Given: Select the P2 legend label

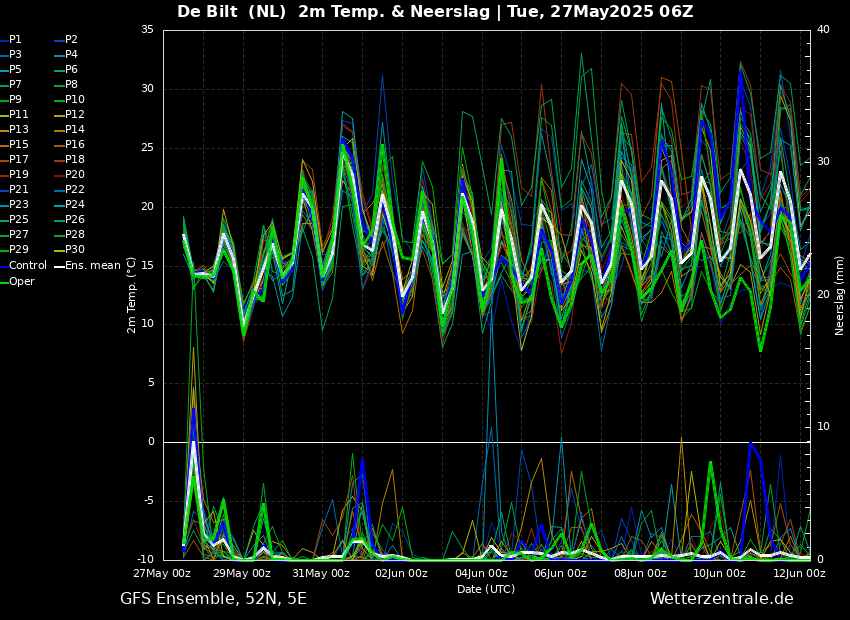Looking at the screenshot, I should [71, 40].
